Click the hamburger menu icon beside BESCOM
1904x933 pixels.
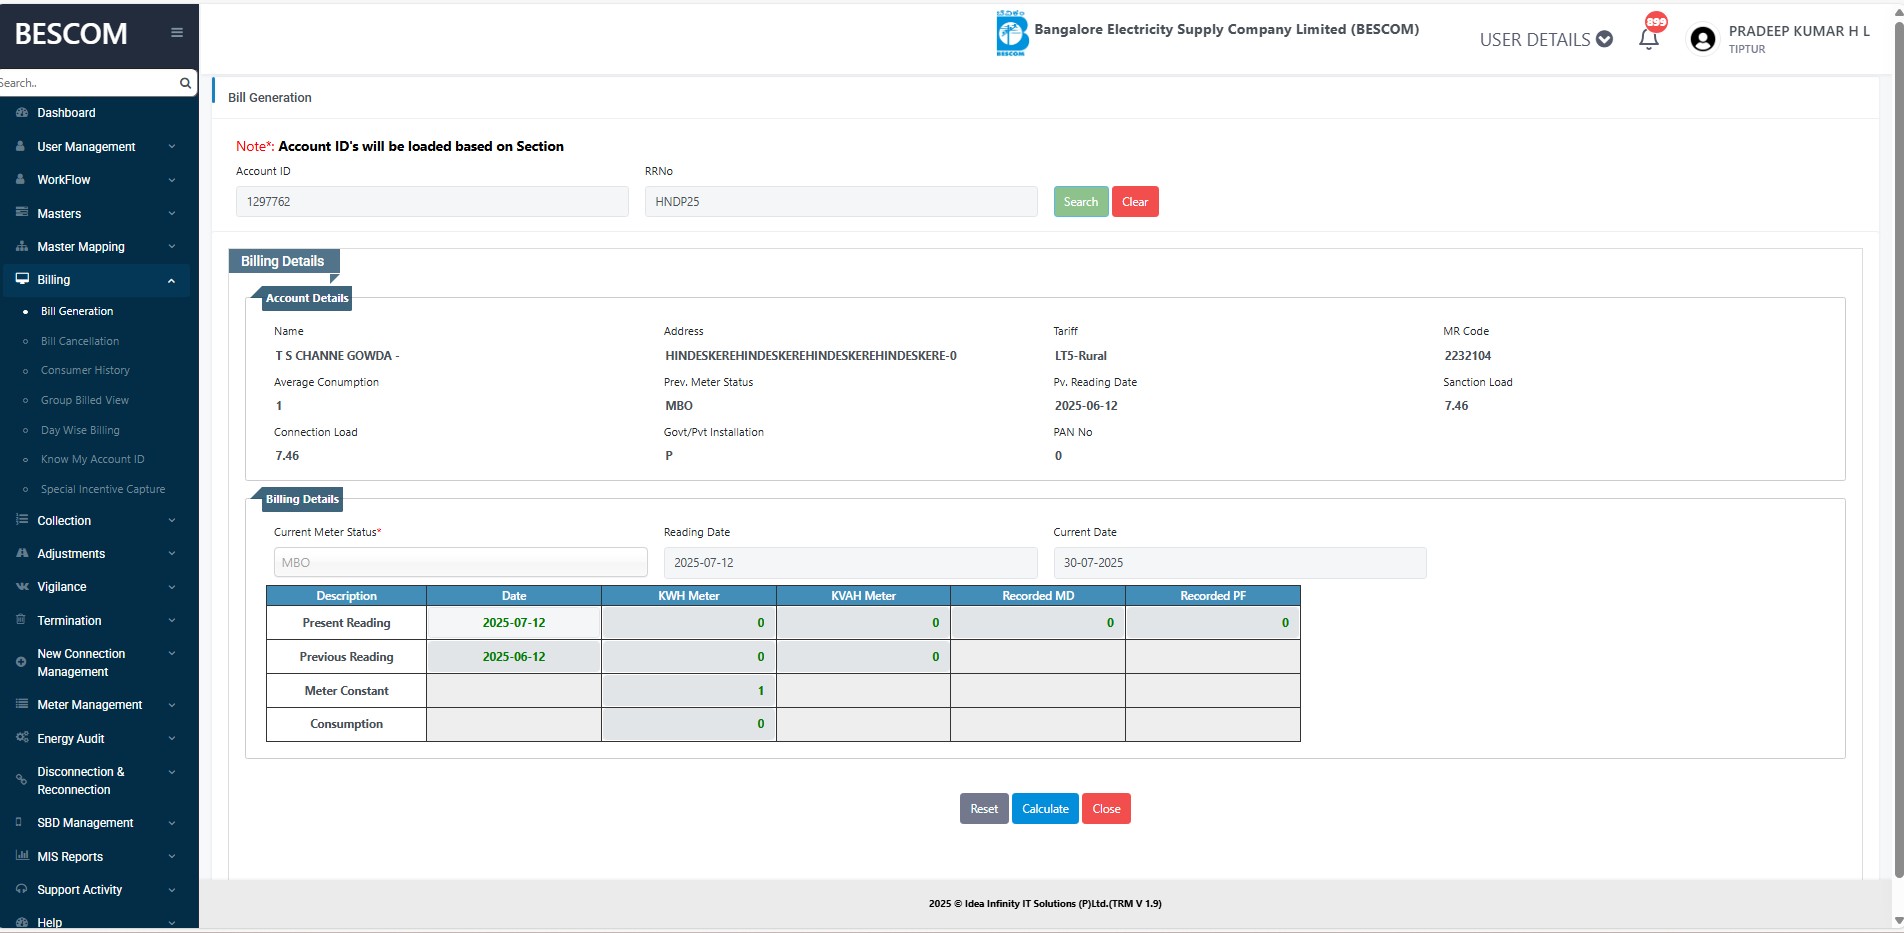(177, 33)
